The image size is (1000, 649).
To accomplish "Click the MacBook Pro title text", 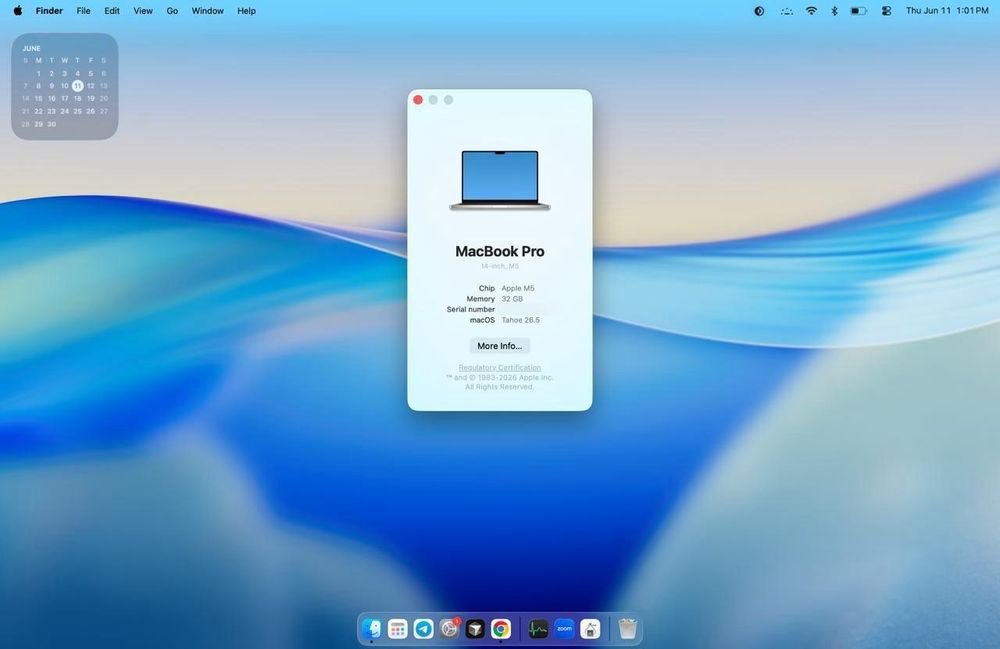I will [499, 251].
